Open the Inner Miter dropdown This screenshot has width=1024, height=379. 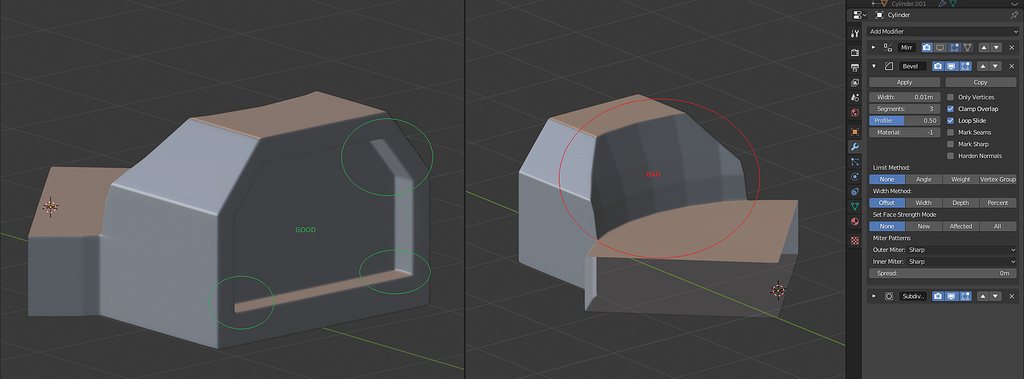(x=942, y=261)
